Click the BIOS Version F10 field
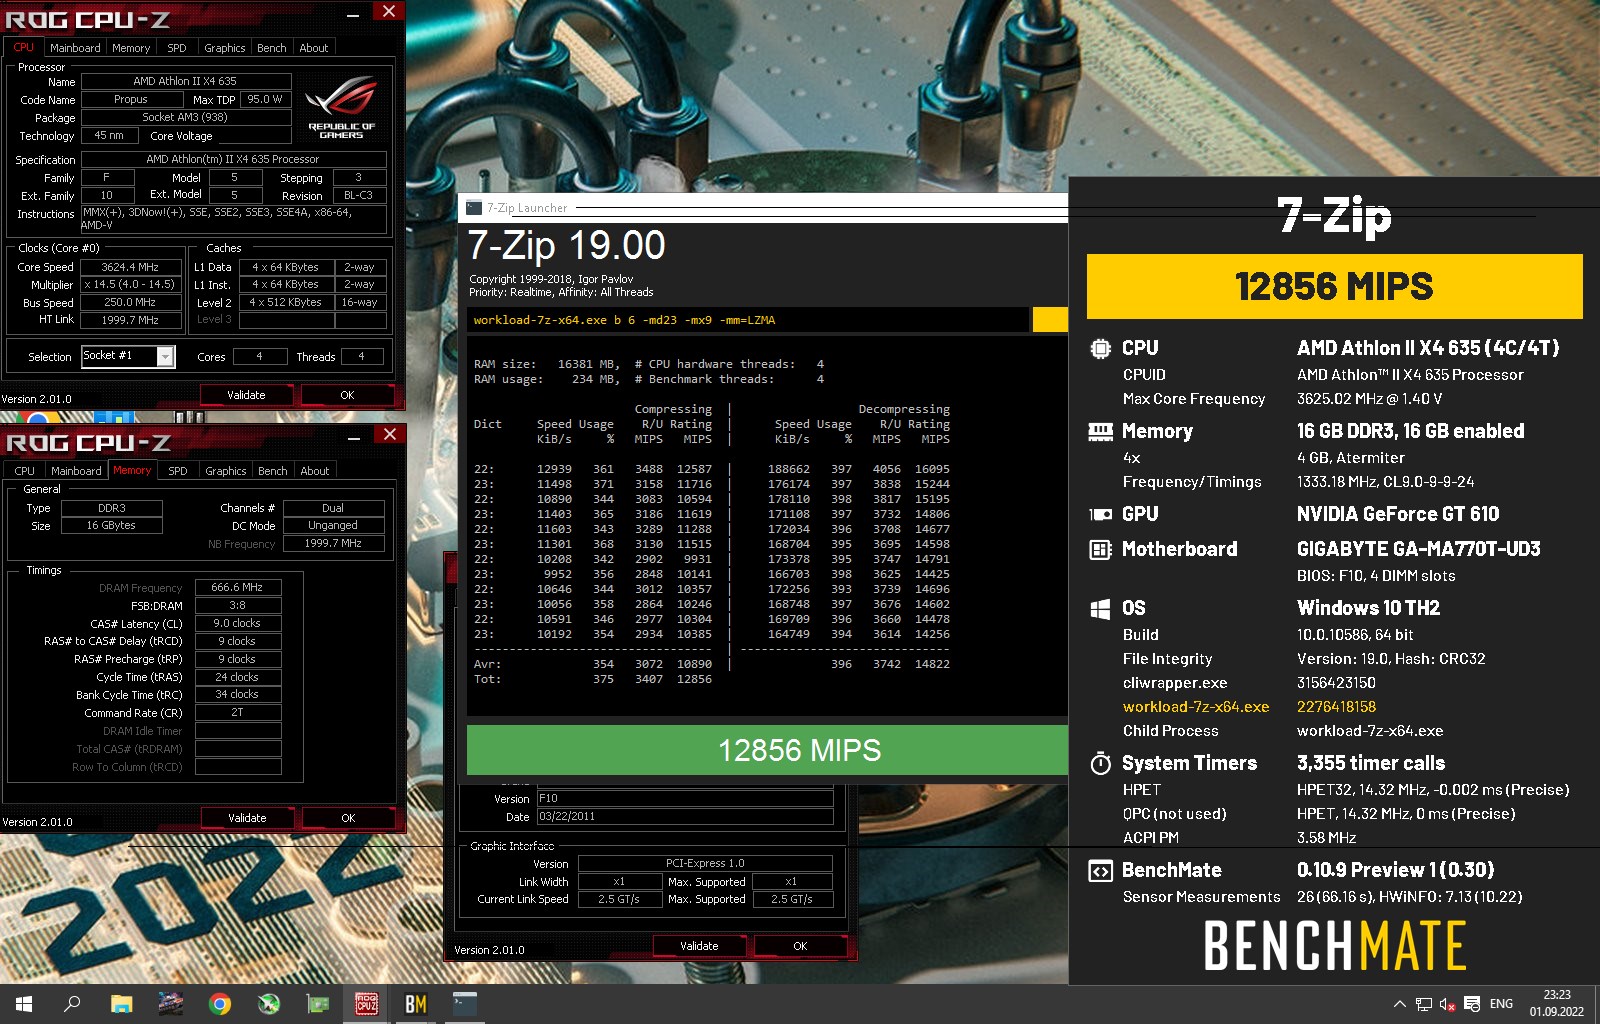This screenshot has height=1024, width=1600. point(685,799)
